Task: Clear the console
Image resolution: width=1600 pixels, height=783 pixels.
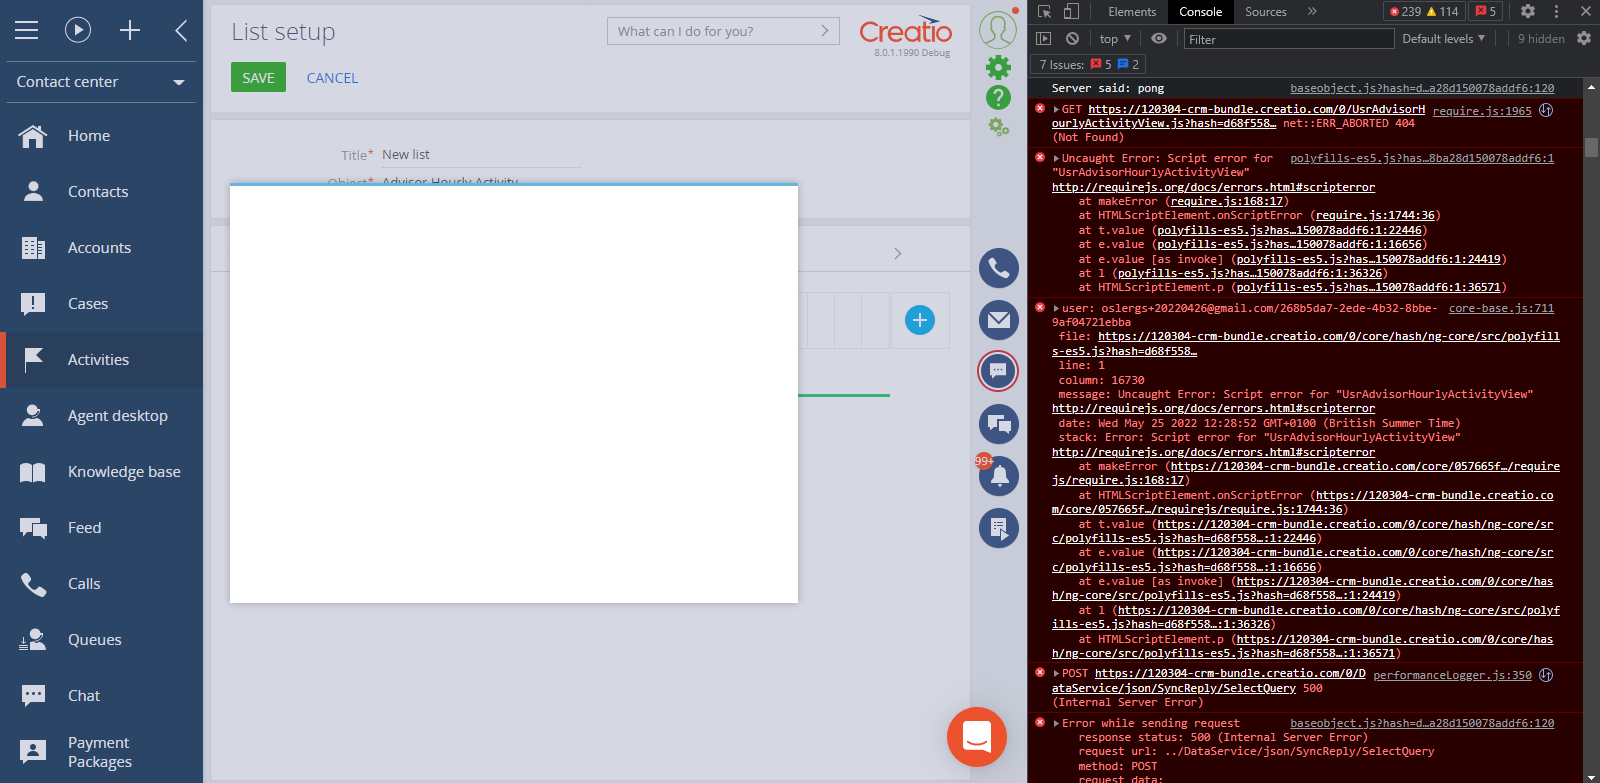Action: tap(1072, 38)
